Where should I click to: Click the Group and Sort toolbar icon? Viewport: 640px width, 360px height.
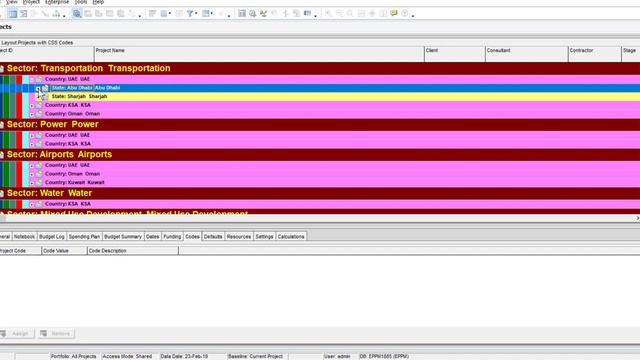pos(206,13)
